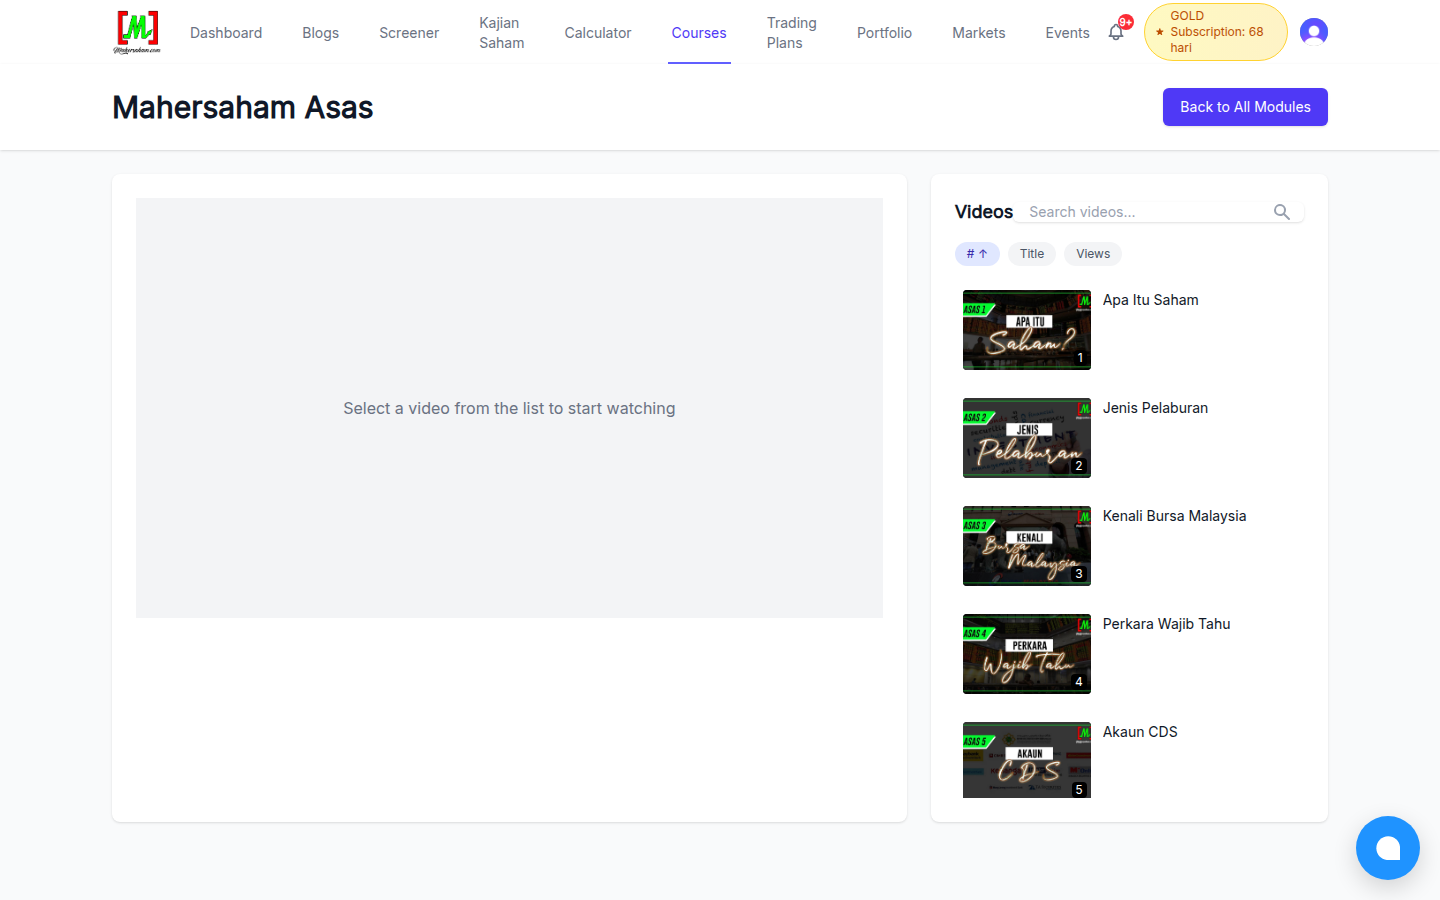Screen dimensions: 1440x900
Task: Sort videos by Title
Action: 1032,254
